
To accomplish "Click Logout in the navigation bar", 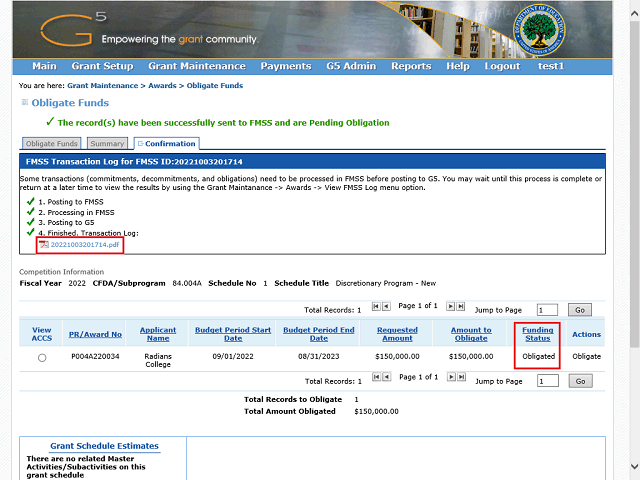I will coord(502,66).
